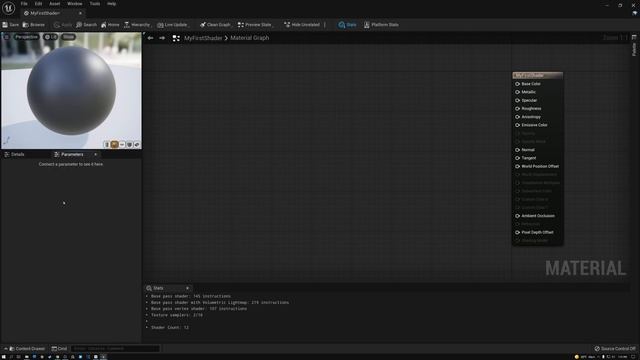Toggle Hide Unrelated nodes
The height and width of the screenshot is (360, 640).
click(x=302, y=25)
